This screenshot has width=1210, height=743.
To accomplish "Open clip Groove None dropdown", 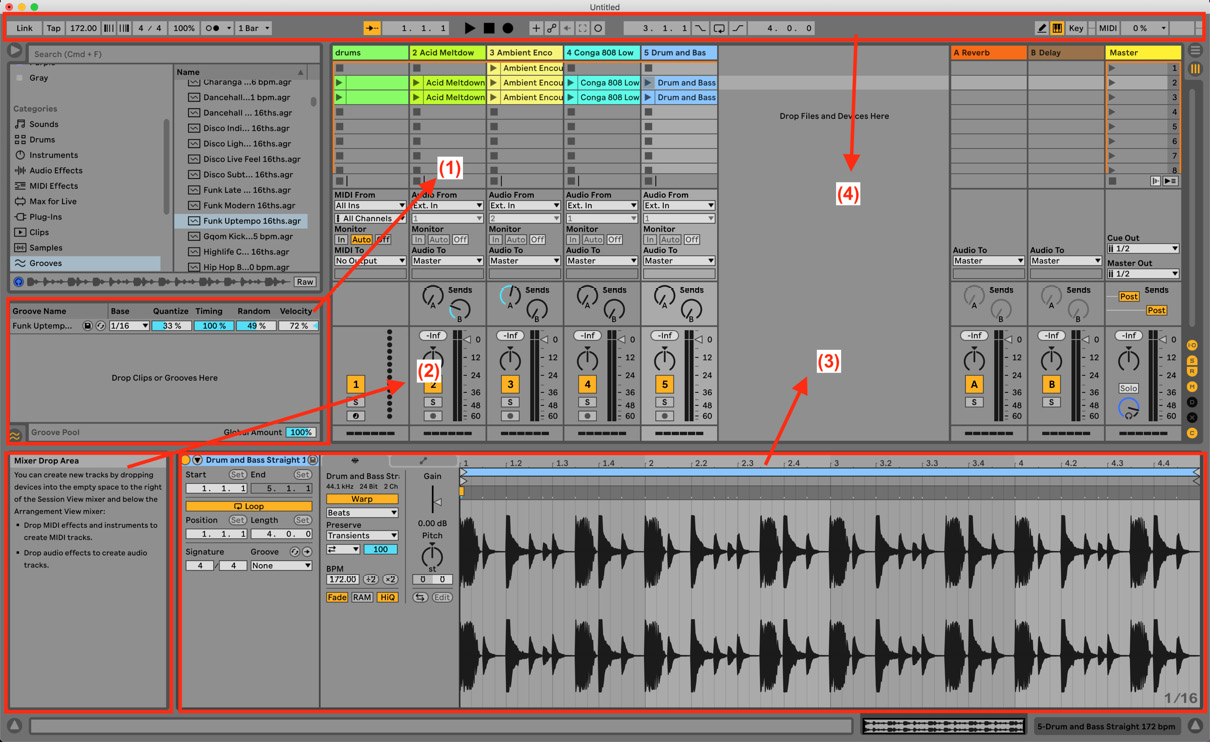I will point(280,566).
